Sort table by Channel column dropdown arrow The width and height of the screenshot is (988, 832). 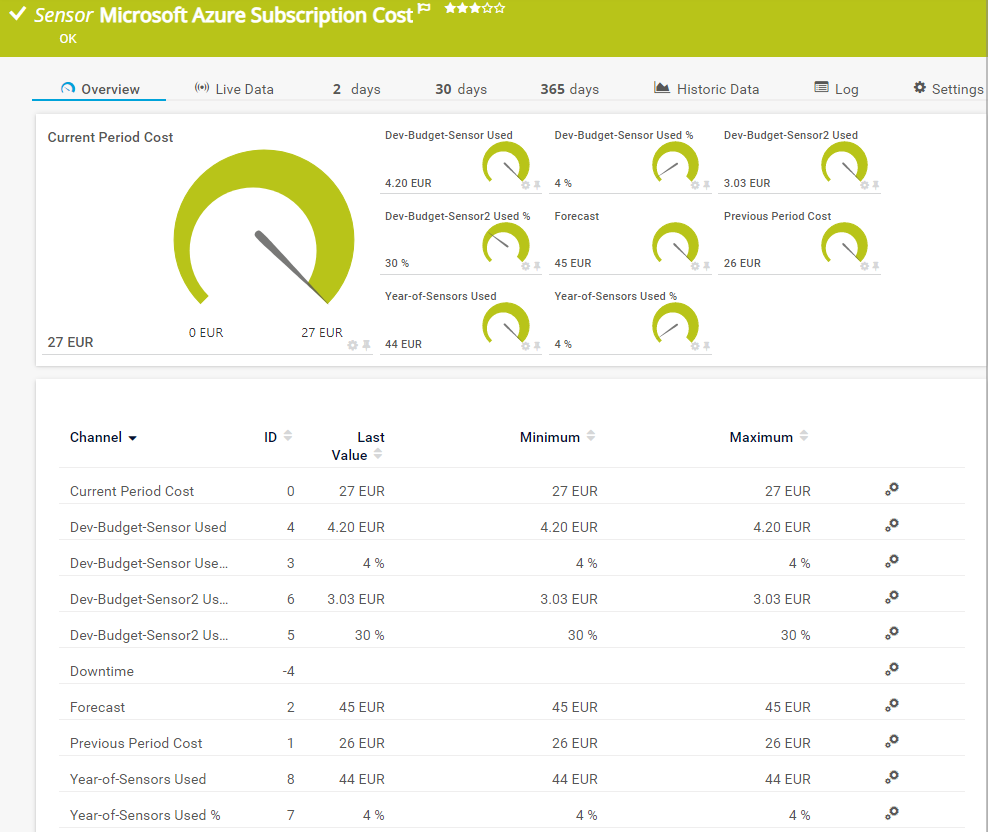(132, 438)
